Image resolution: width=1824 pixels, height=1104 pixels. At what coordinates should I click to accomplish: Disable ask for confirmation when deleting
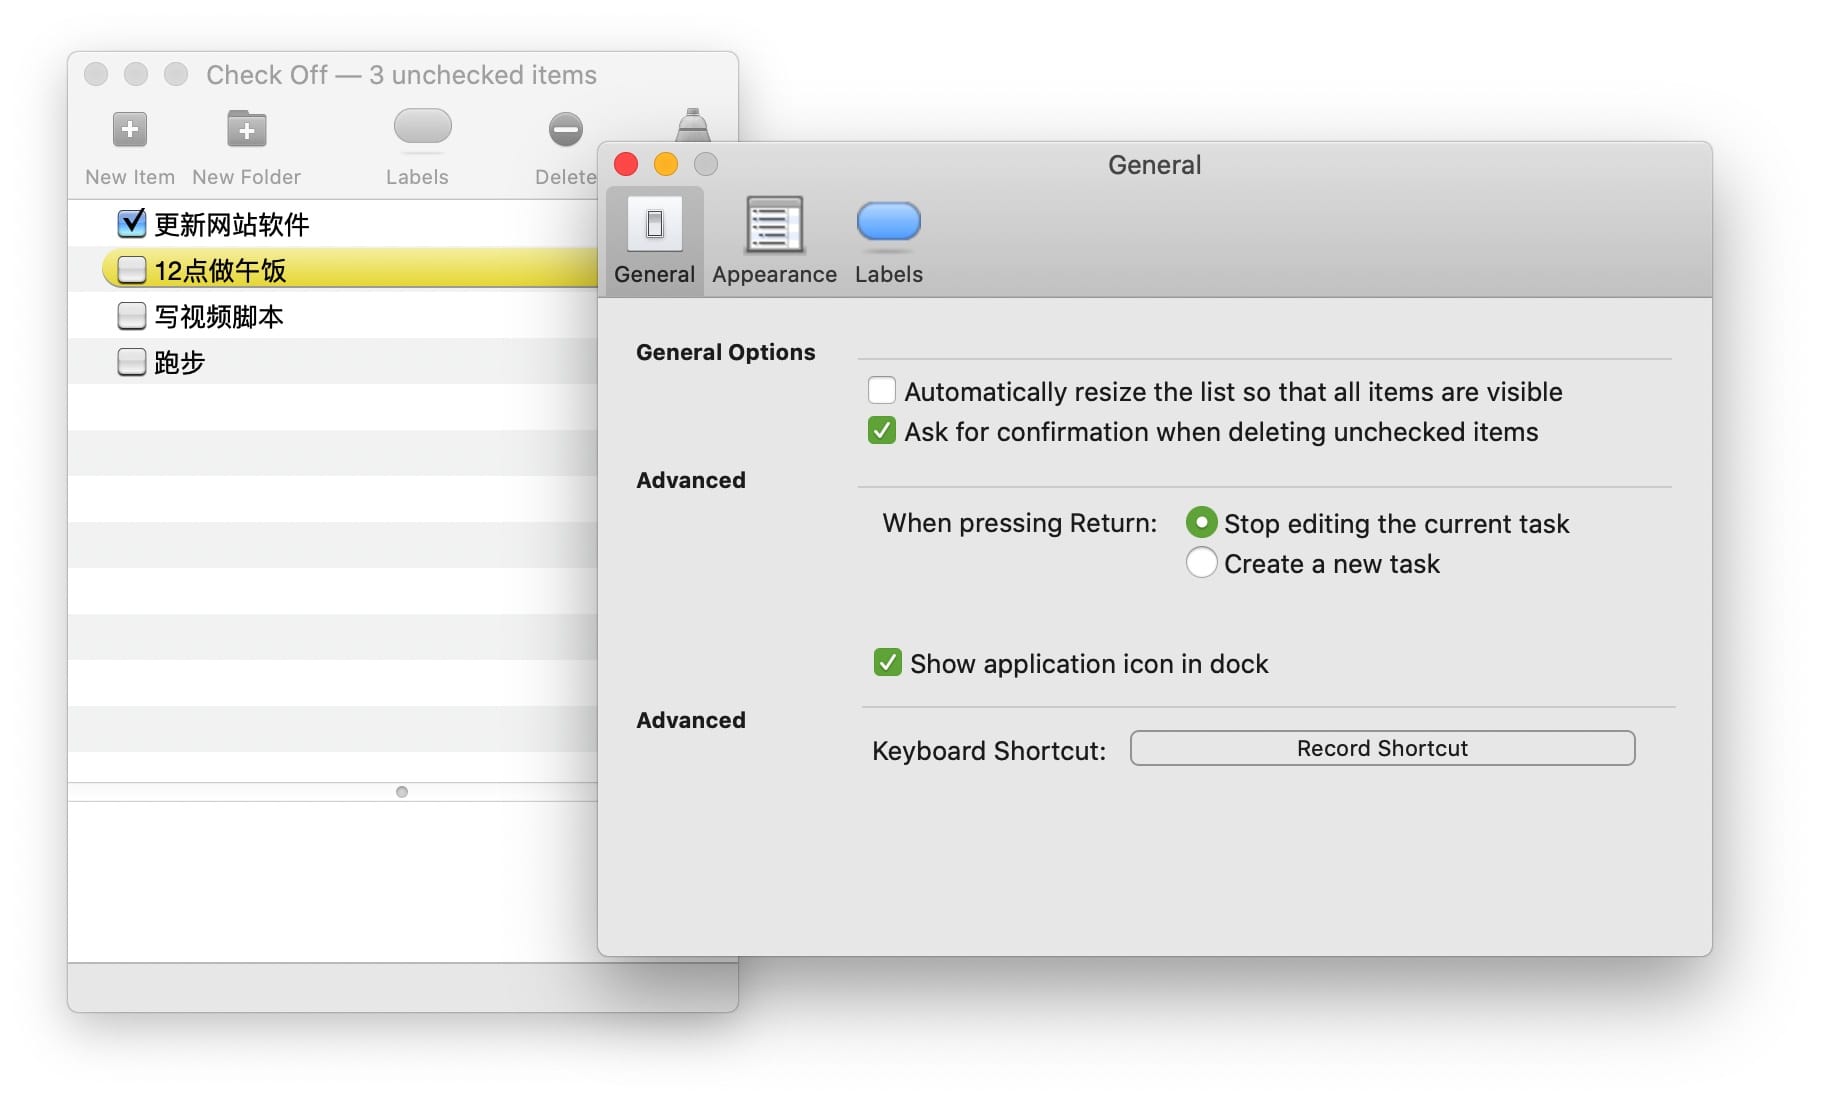pyautogui.click(x=881, y=431)
